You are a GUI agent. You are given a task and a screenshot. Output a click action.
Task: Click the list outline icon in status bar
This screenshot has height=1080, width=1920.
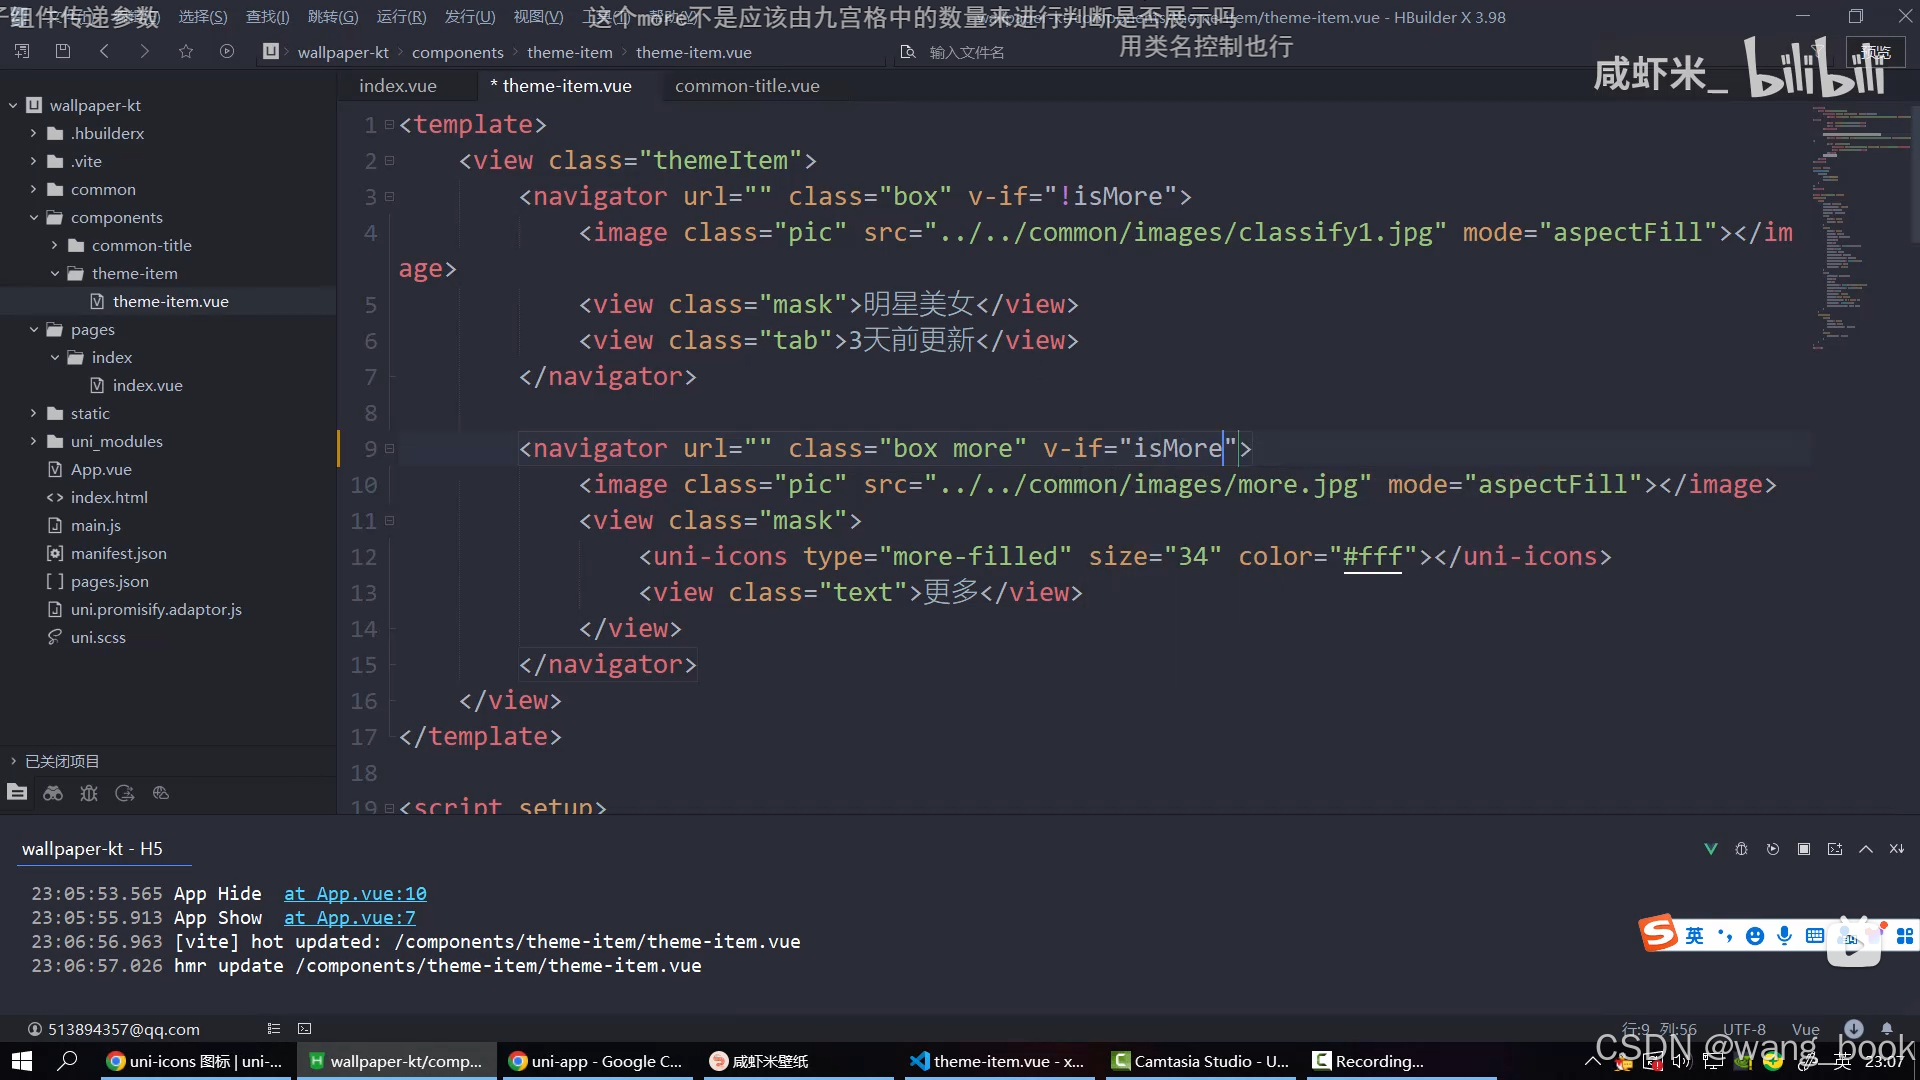pyautogui.click(x=274, y=1028)
